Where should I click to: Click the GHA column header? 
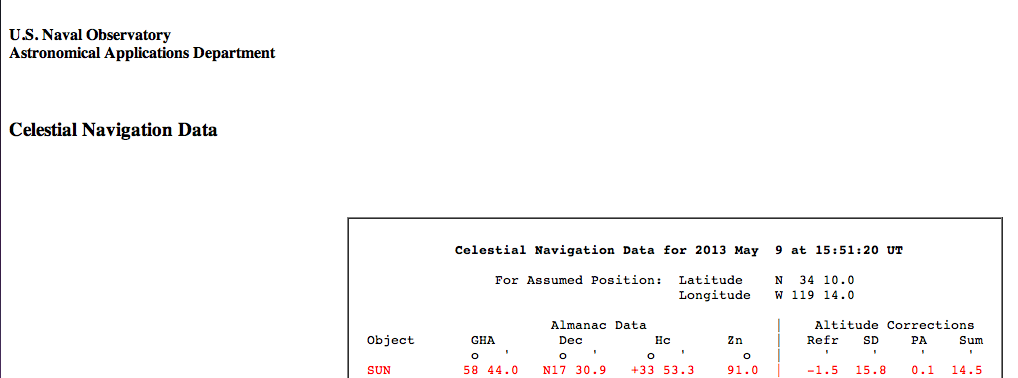pyautogui.click(x=482, y=340)
